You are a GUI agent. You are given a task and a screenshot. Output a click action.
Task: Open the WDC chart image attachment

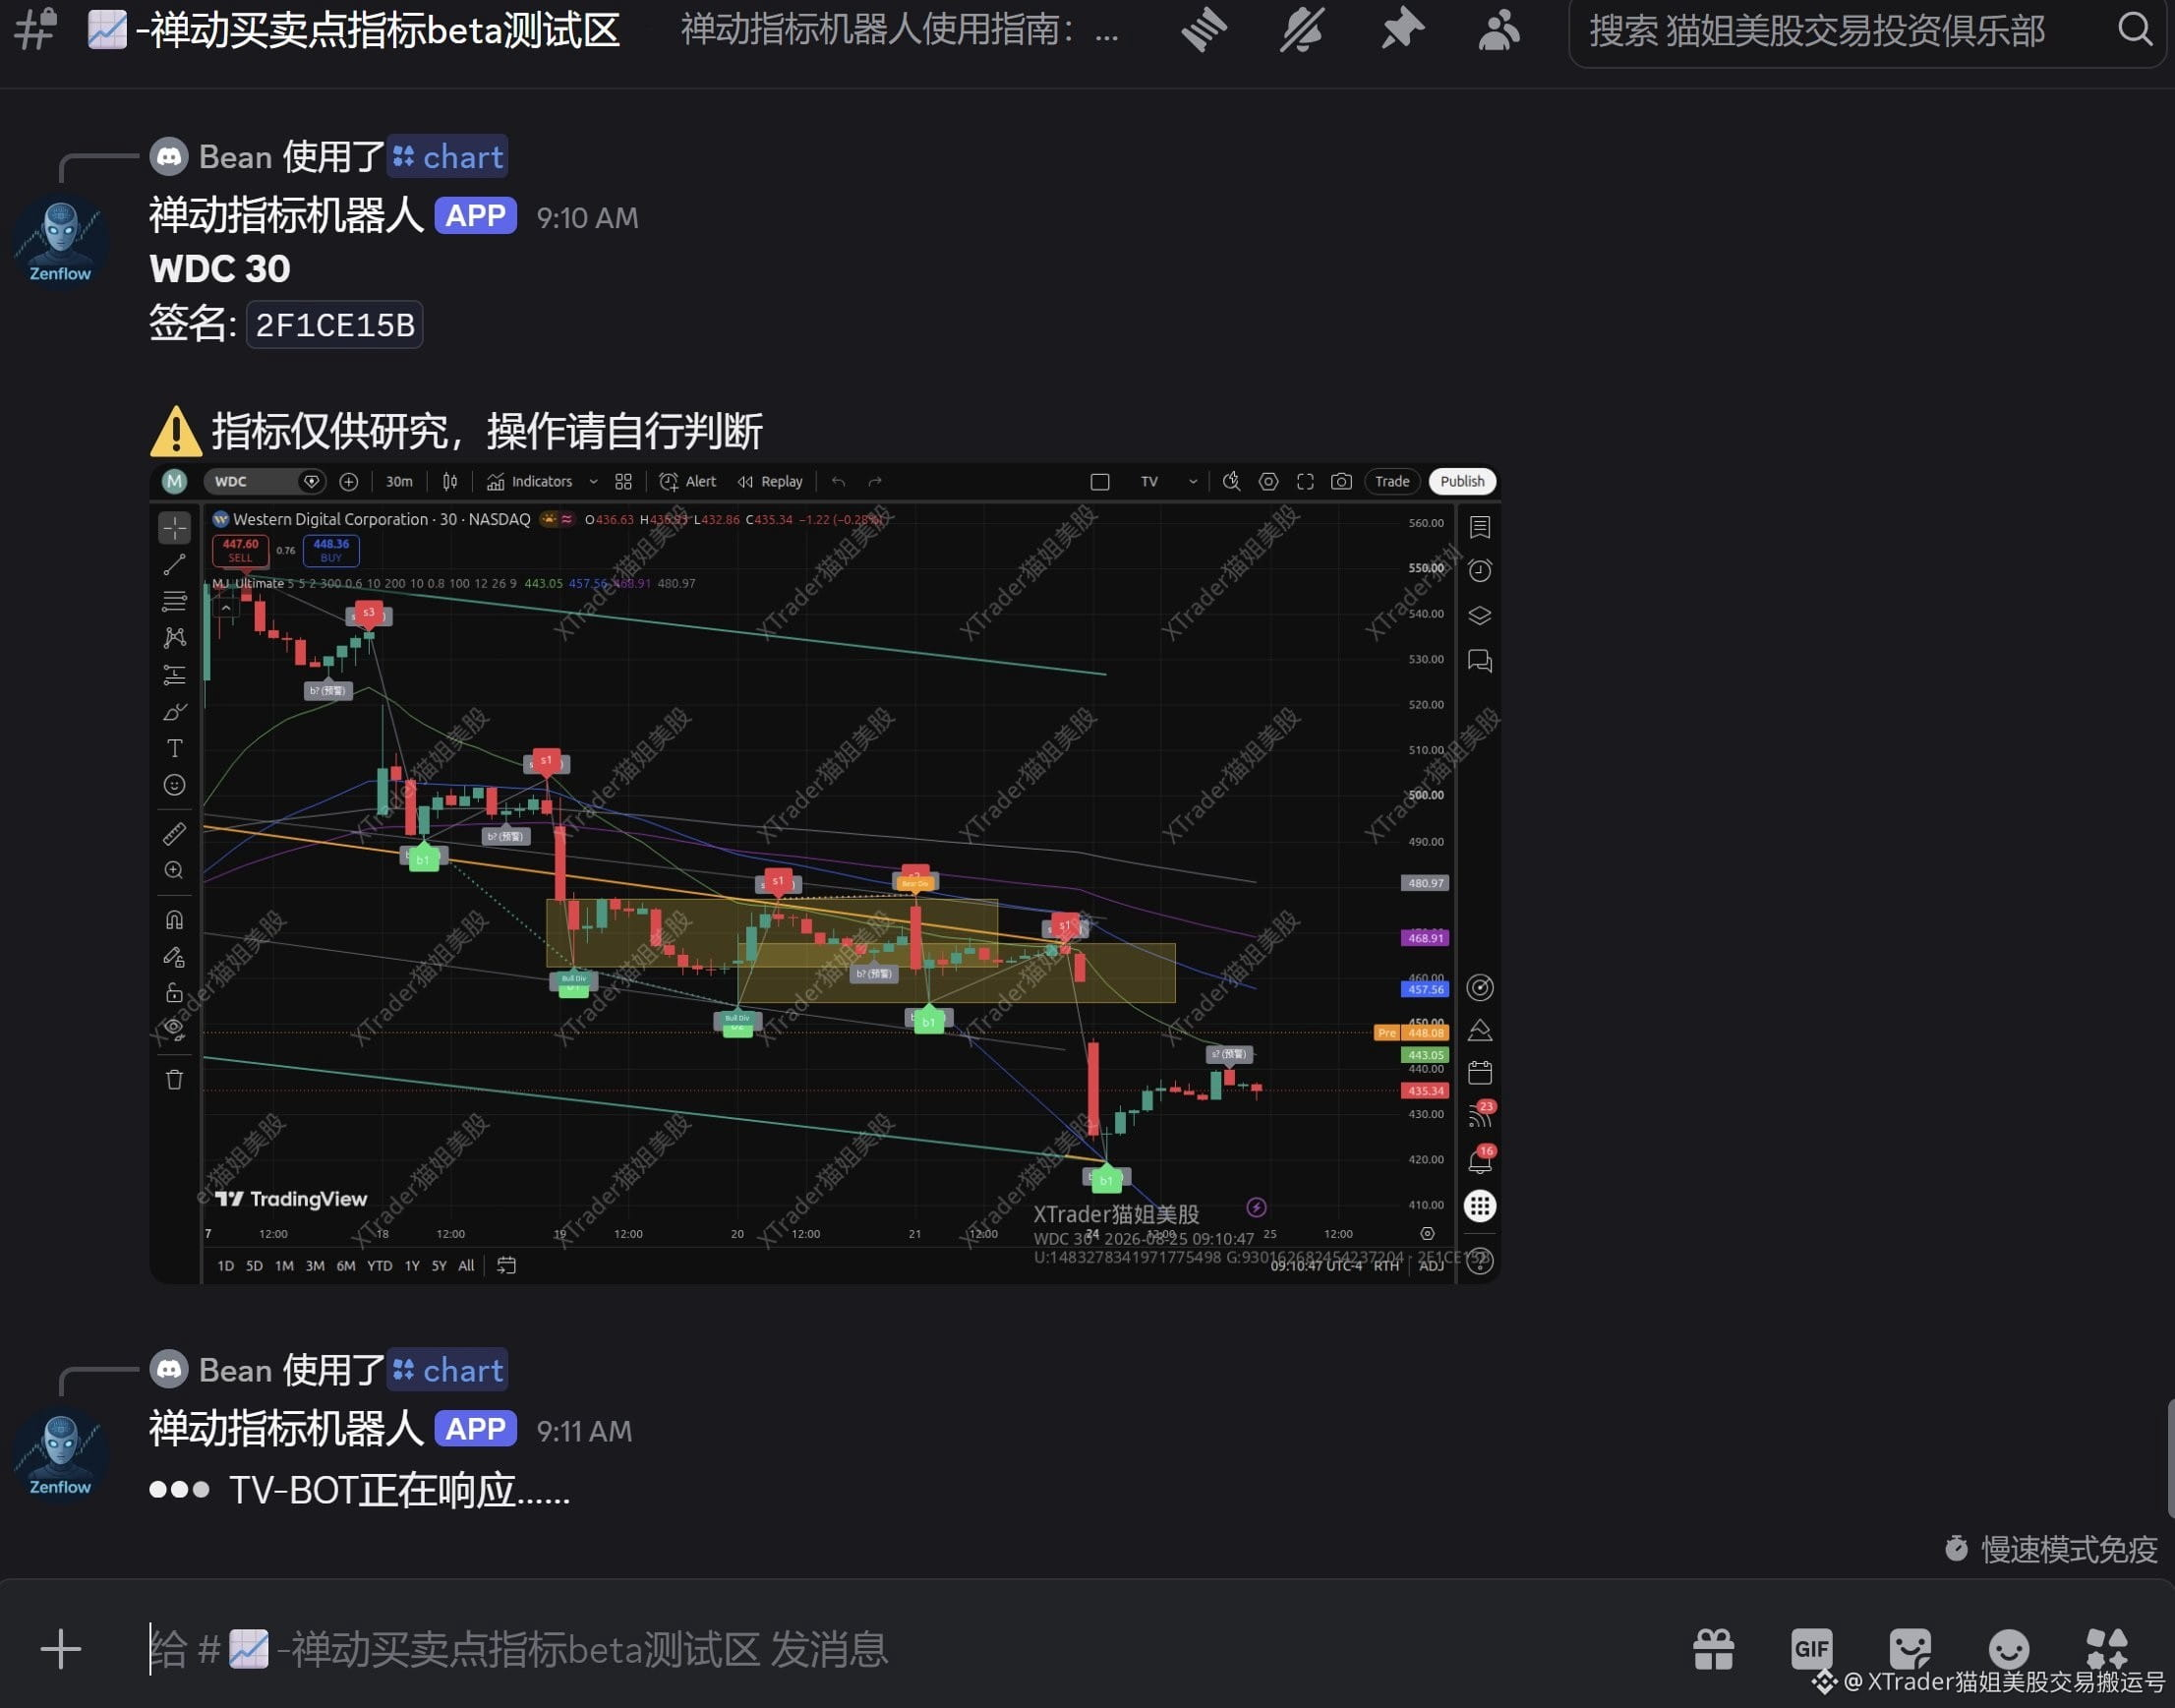click(825, 873)
